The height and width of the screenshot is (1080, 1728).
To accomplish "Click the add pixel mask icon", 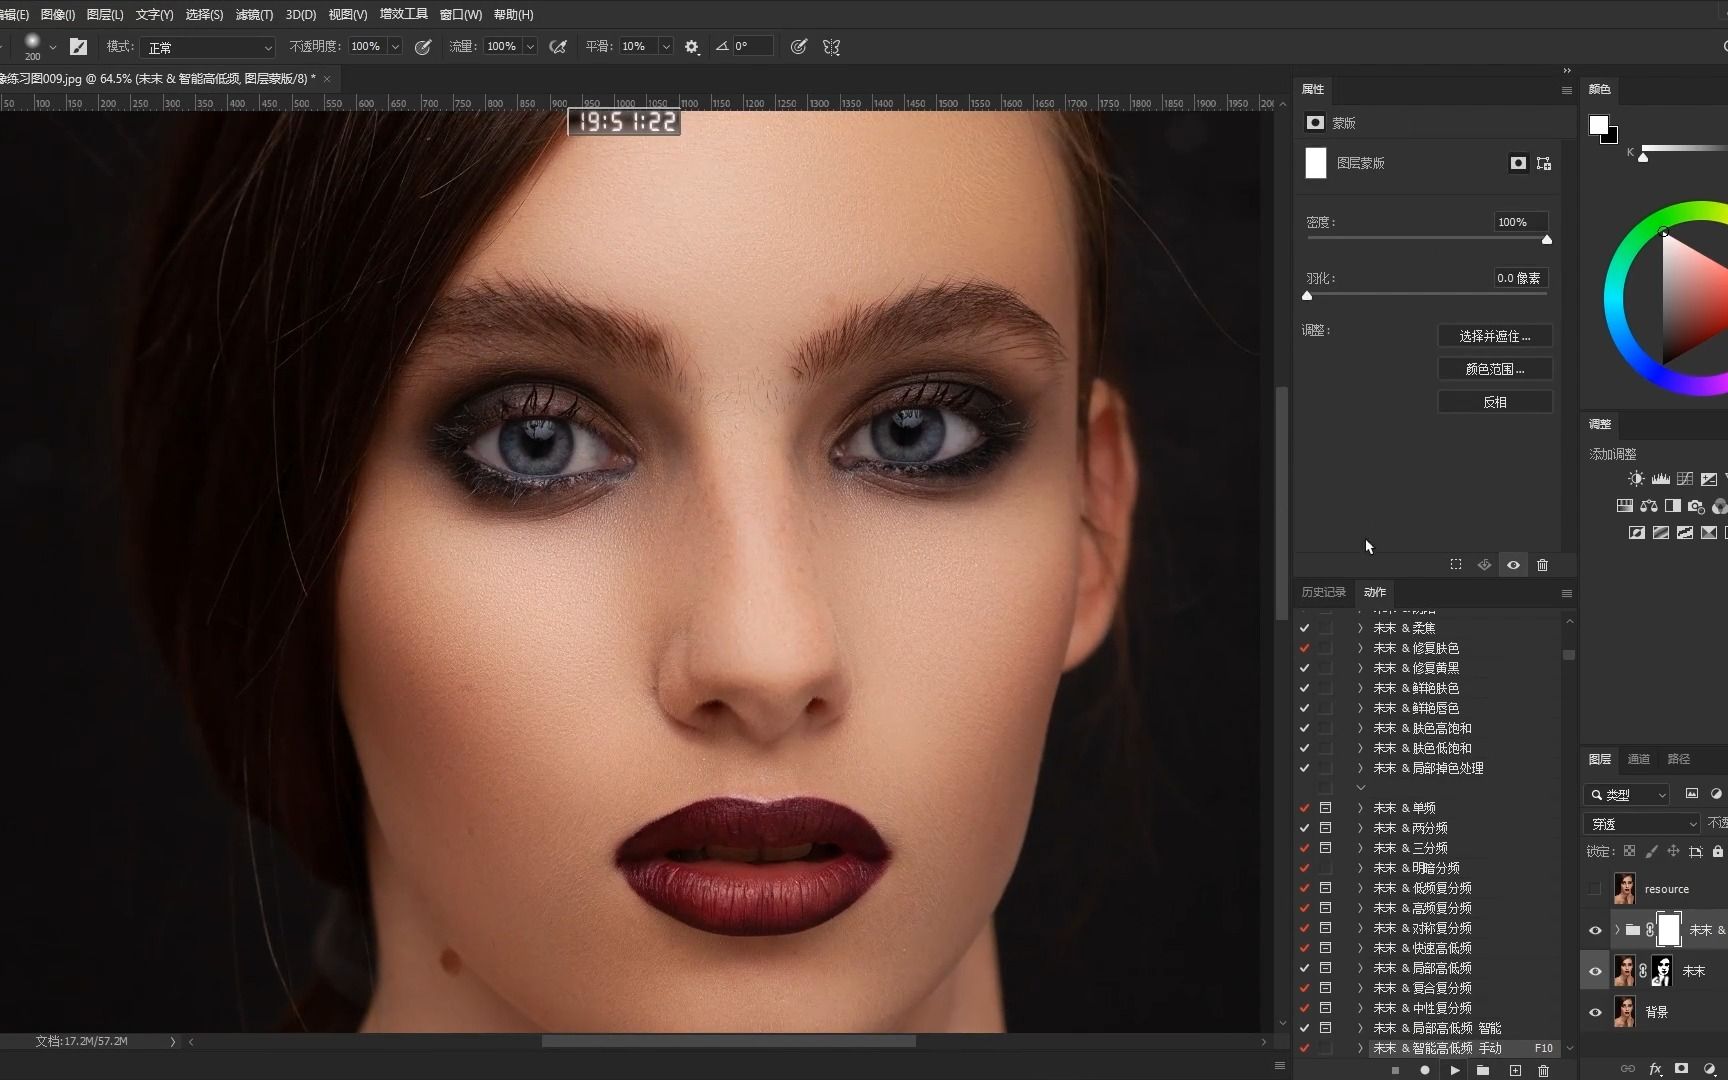I will (x=1518, y=163).
